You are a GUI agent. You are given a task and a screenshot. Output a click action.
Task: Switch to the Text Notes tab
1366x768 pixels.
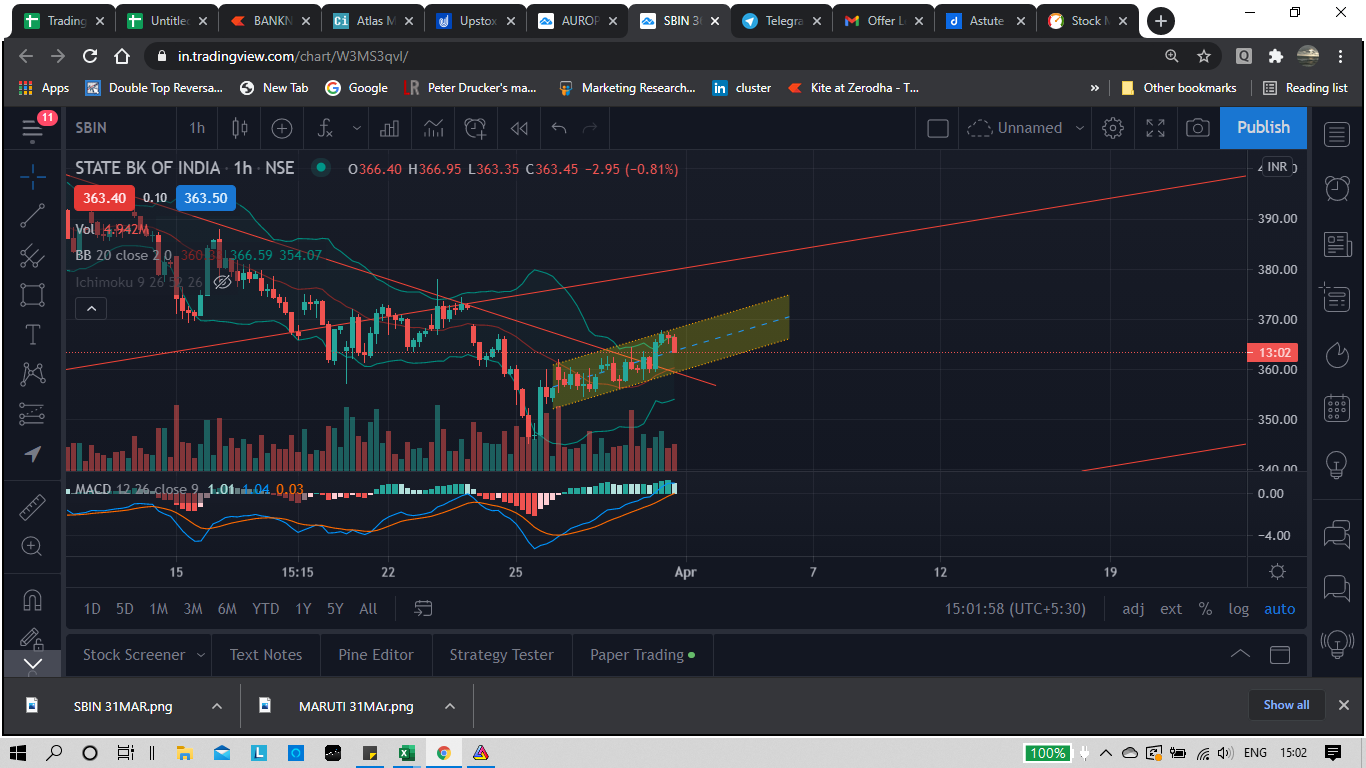[266, 655]
